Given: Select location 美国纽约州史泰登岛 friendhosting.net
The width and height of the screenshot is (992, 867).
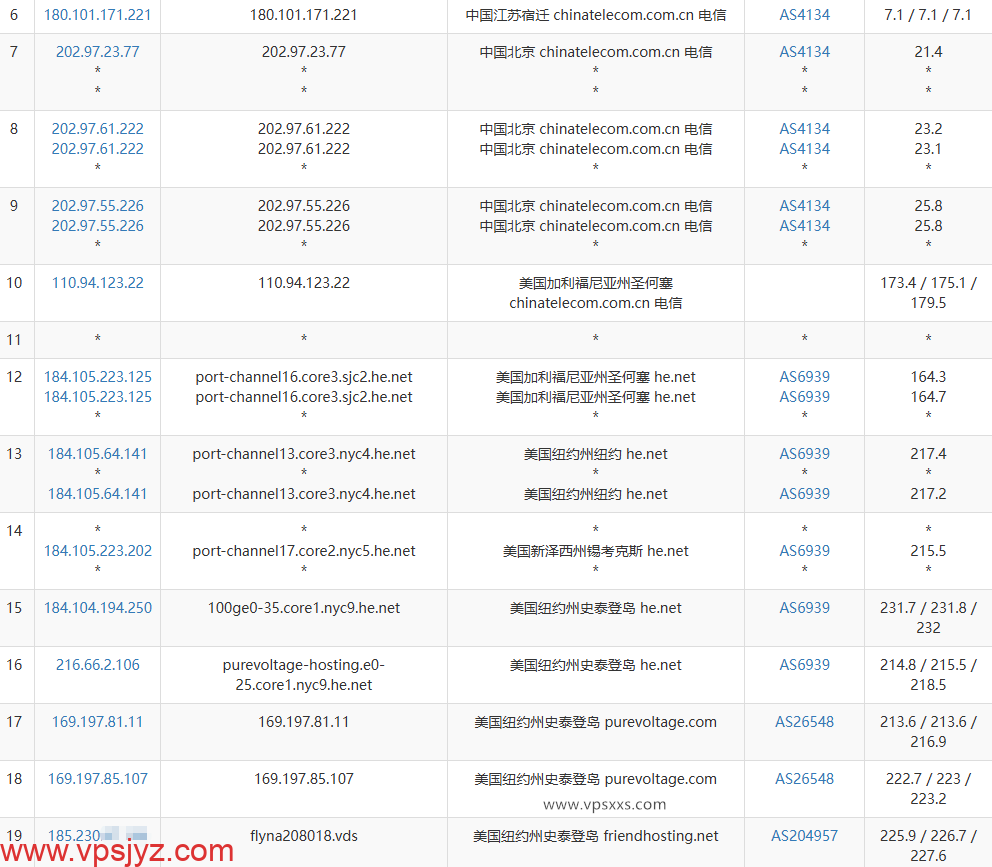Looking at the screenshot, I should click(x=595, y=835).
